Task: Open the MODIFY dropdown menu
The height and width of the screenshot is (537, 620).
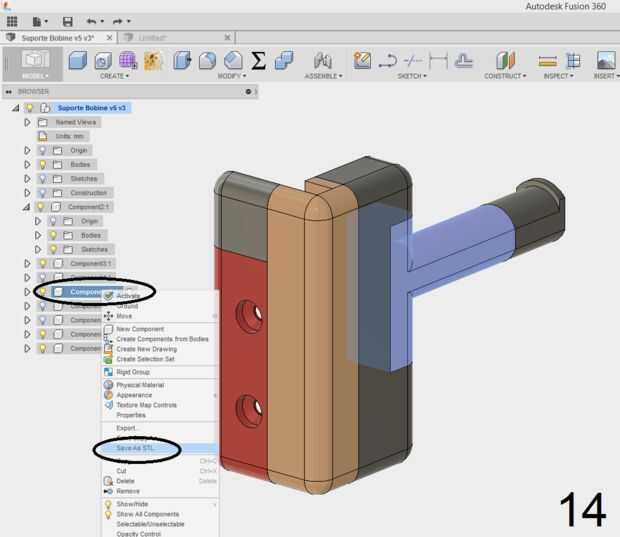Action: pos(232,76)
